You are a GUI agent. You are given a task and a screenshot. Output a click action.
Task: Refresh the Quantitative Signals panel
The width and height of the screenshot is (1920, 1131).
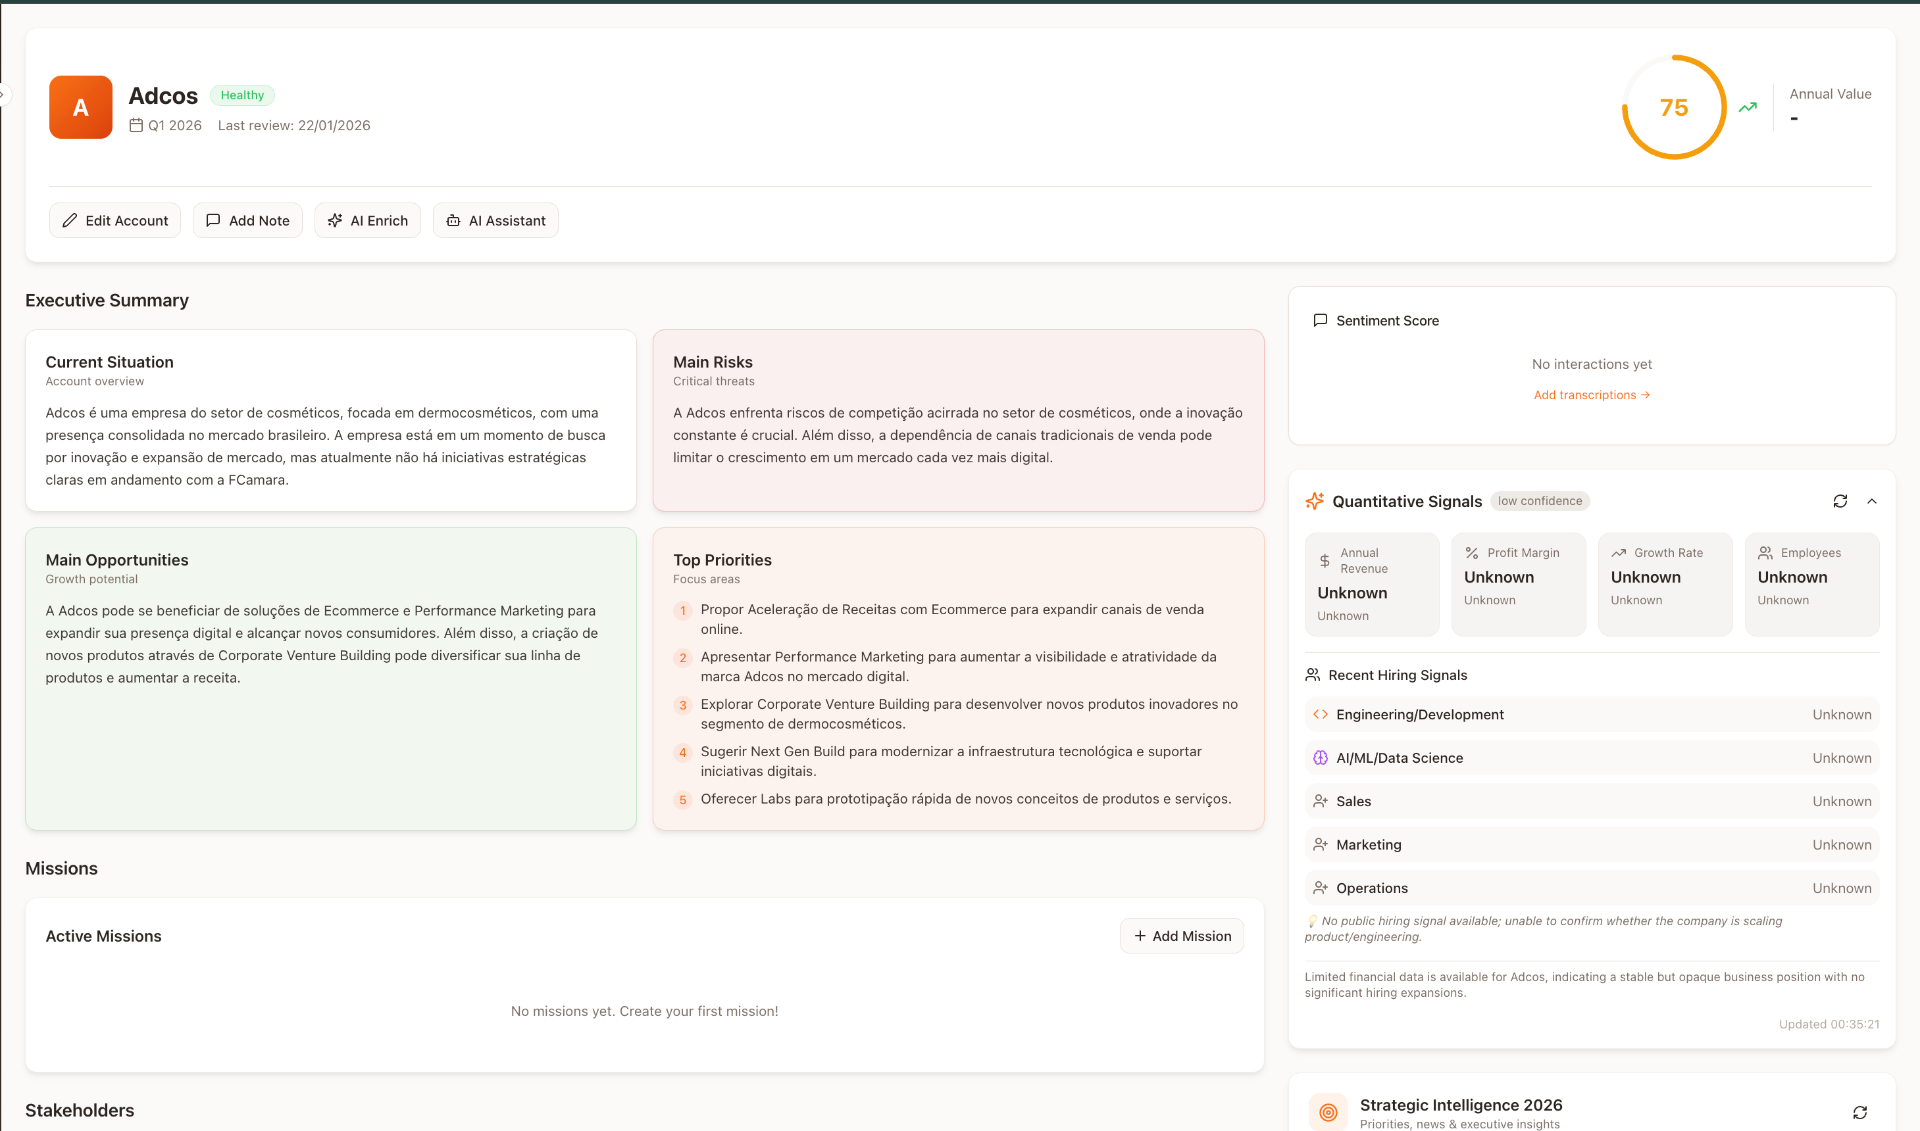[x=1840, y=501]
